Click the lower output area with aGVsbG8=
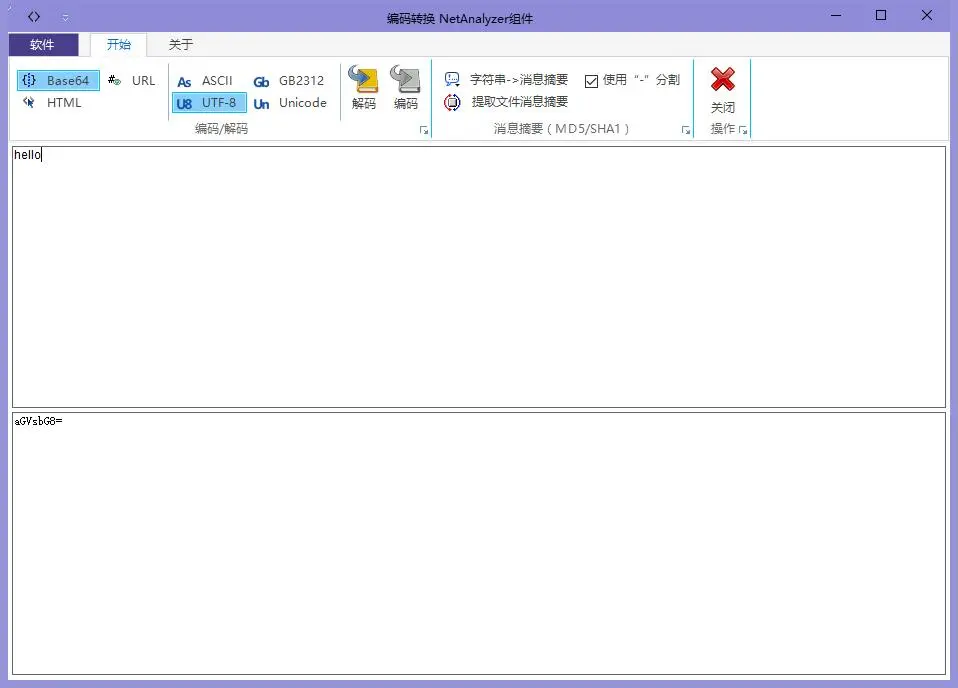Image resolution: width=958 pixels, height=688 pixels. coord(479,544)
